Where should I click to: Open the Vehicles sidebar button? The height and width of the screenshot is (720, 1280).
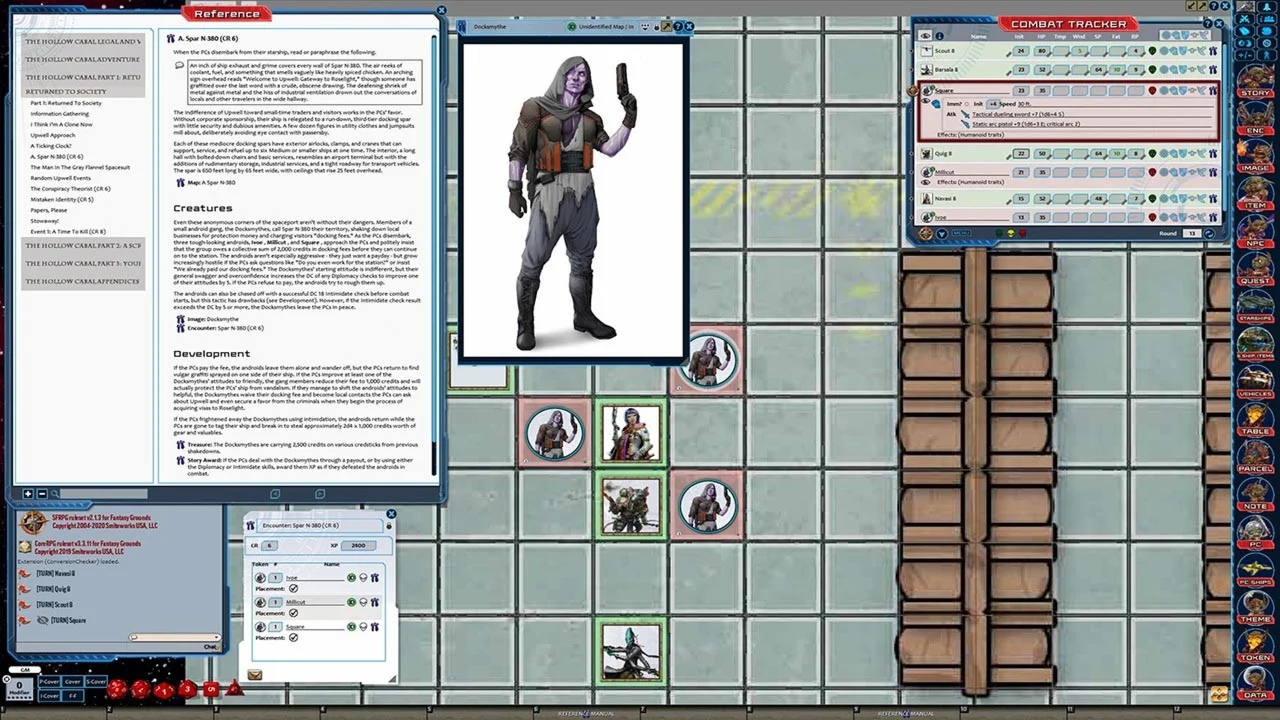click(x=1255, y=380)
